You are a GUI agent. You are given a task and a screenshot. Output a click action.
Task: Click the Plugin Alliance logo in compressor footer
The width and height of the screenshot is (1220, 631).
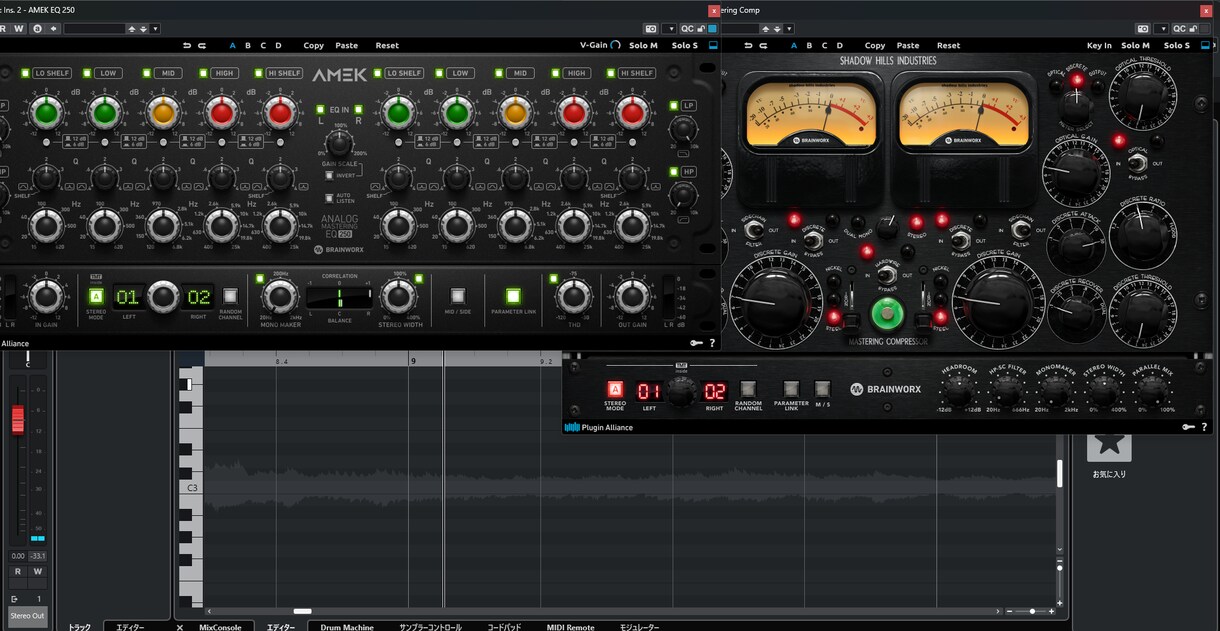pos(598,427)
